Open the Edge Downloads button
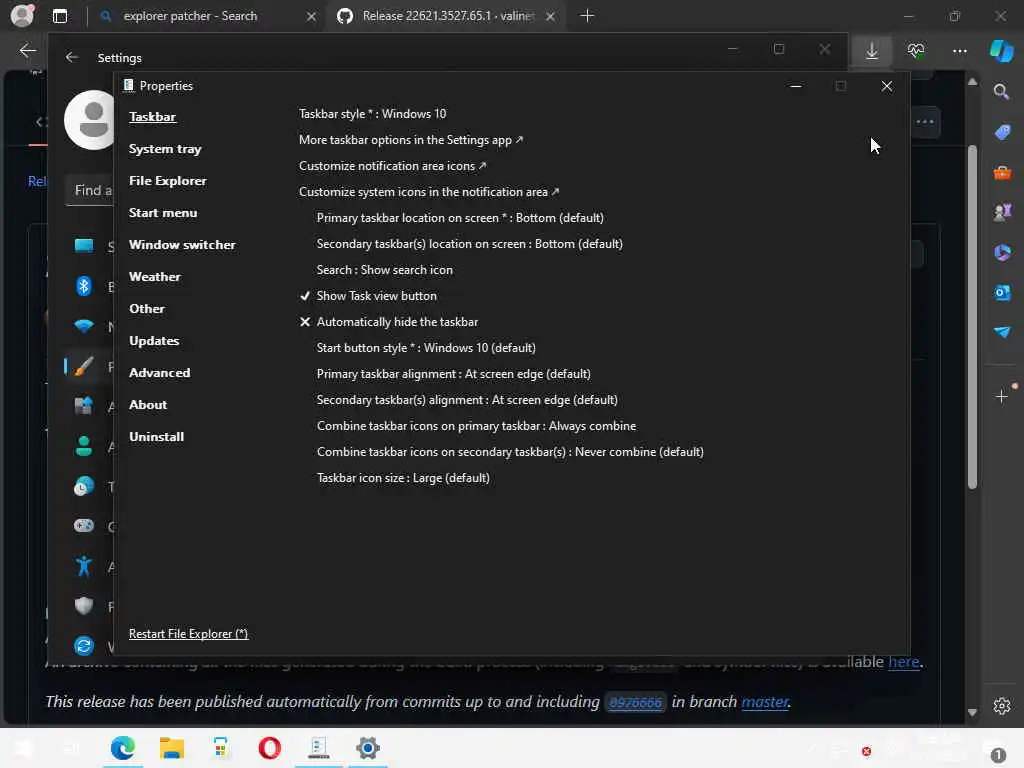Image resolution: width=1024 pixels, height=768 pixels. click(872, 50)
